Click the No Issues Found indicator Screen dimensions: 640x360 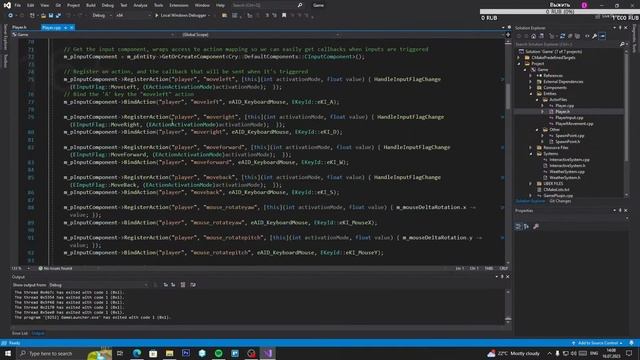55,269
